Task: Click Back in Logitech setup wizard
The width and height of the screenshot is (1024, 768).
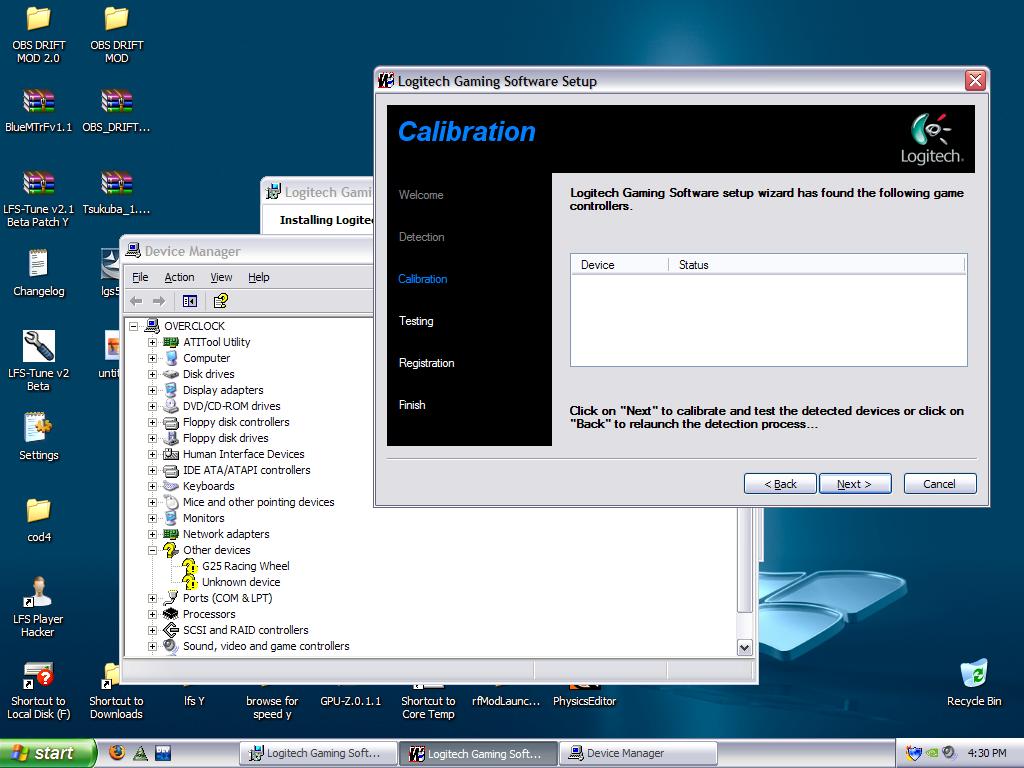Action: [780, 484]
